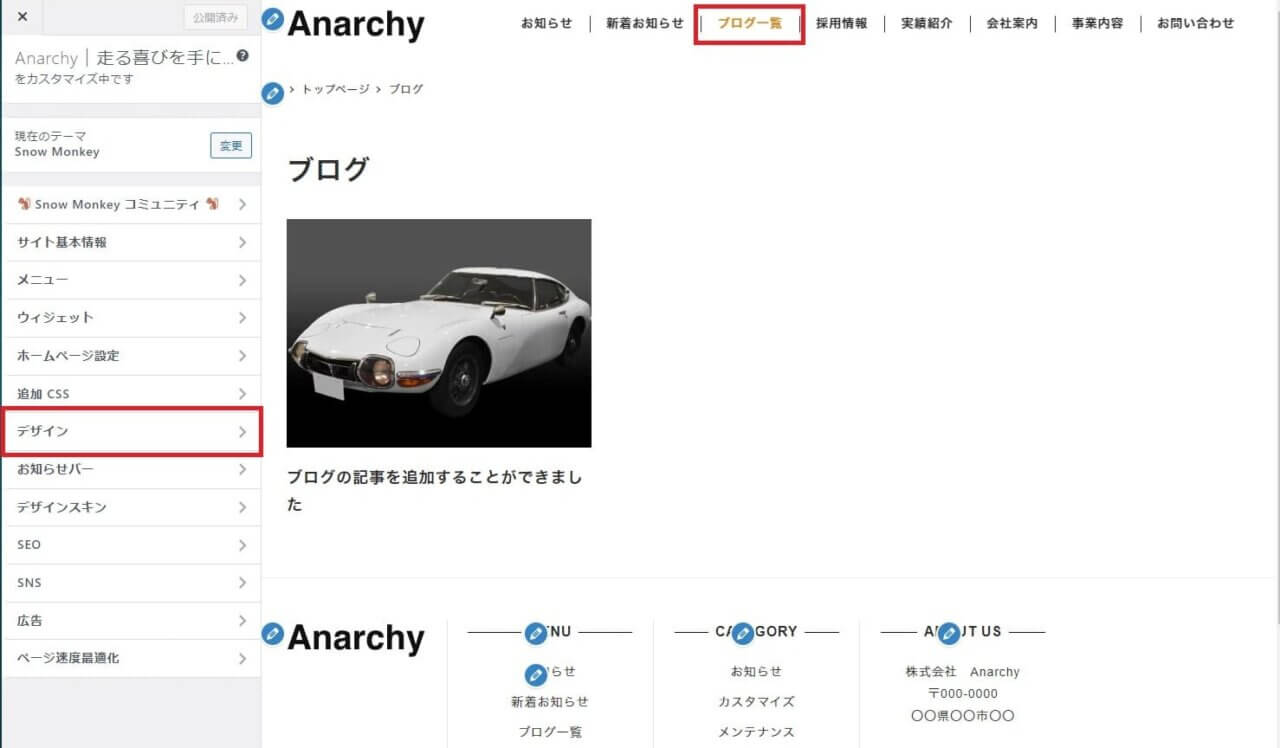Select ブログ一覧 in the header navigation
Viewport: 1280px width, 748px height.
749,24
